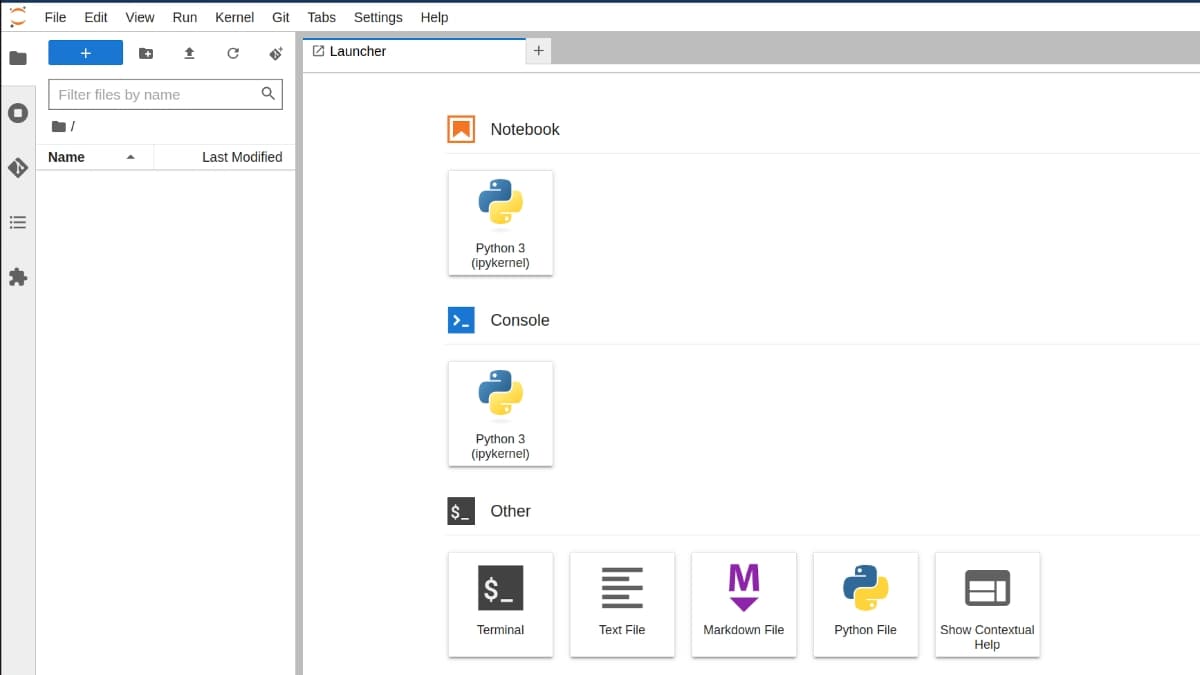Open a new Terminal from launcher
The width and height of the screenshot is (1200, 675).
pos(500,604)
